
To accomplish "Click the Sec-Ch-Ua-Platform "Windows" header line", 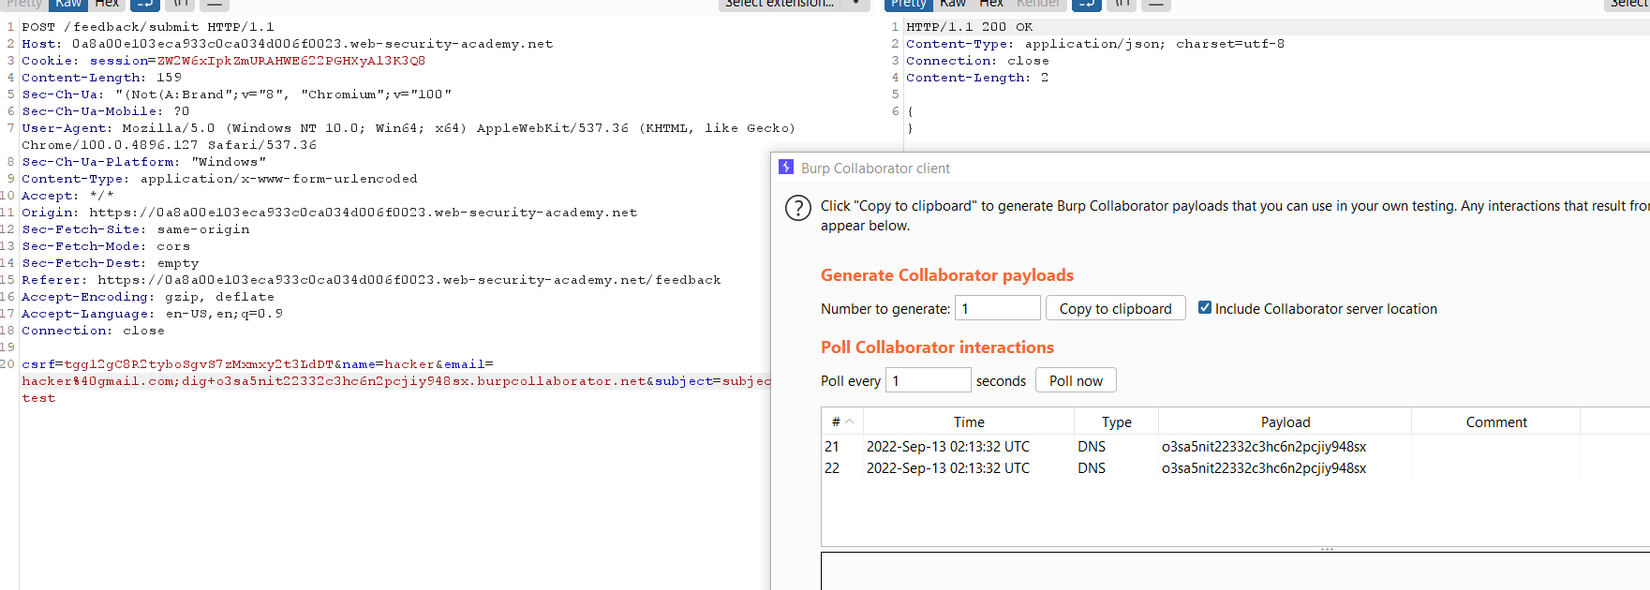I will click(x=144, y=162).
